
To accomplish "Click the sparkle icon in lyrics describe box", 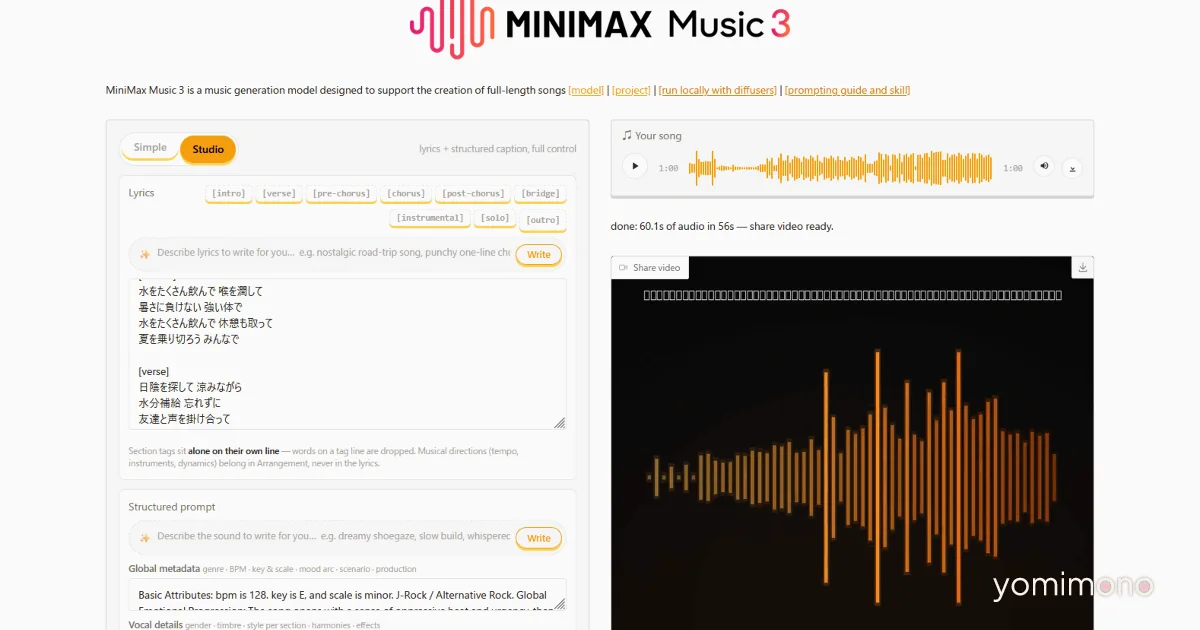I will pyautogui.click(x=144, y=254).
